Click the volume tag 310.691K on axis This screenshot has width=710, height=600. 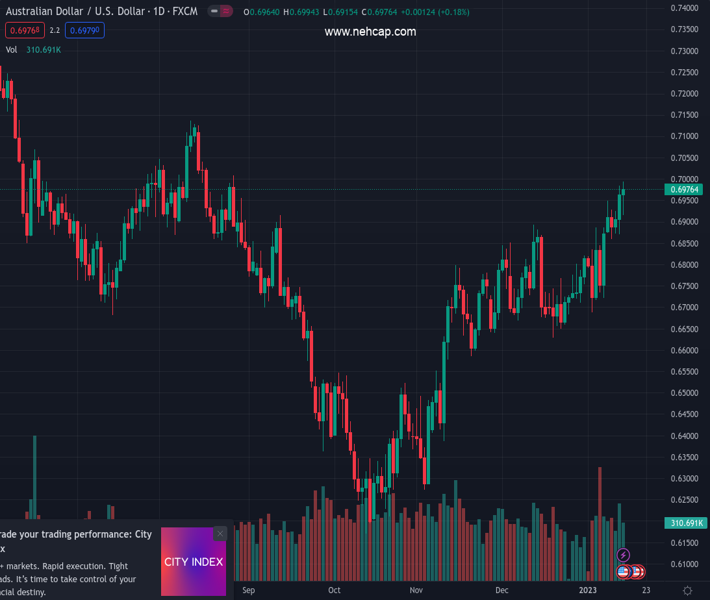click(x=684, y=523)
